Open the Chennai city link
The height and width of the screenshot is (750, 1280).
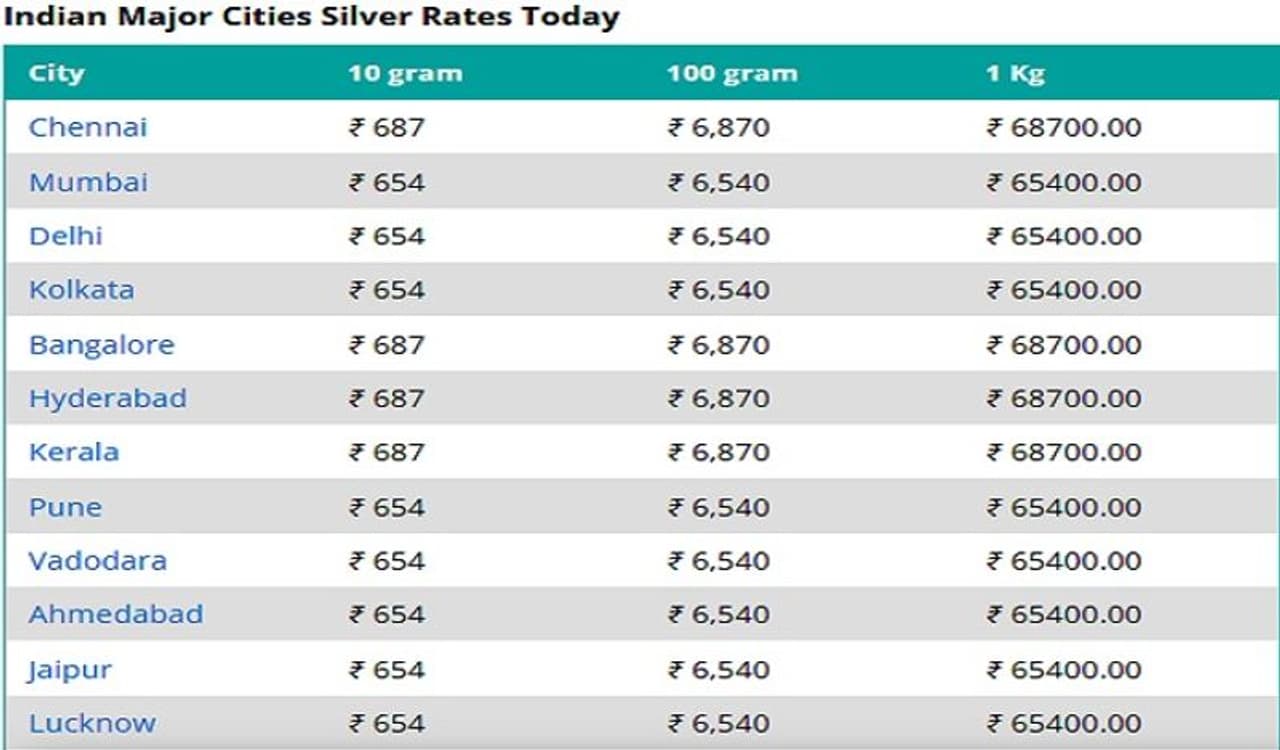[x=88, y=128]
